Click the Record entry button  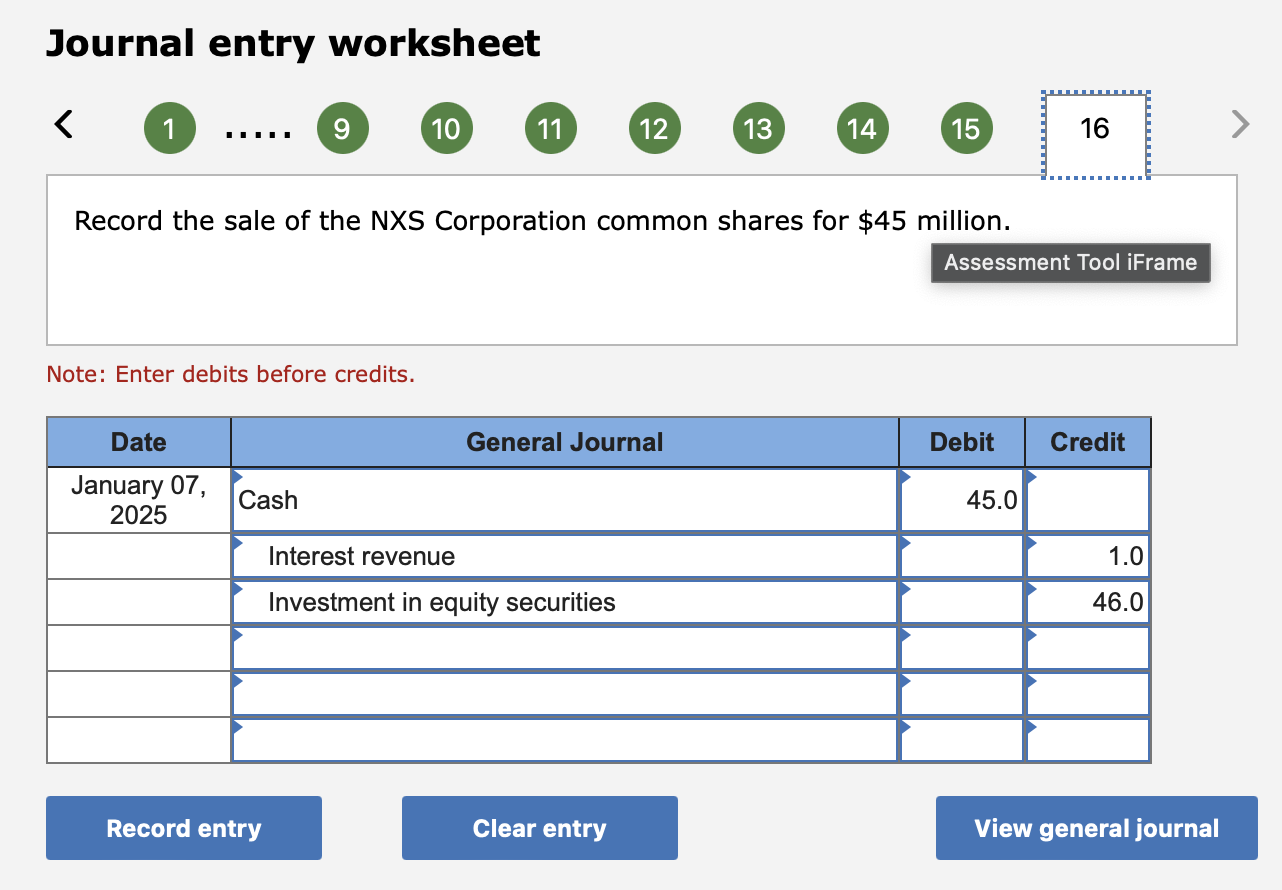click(183, 828)
